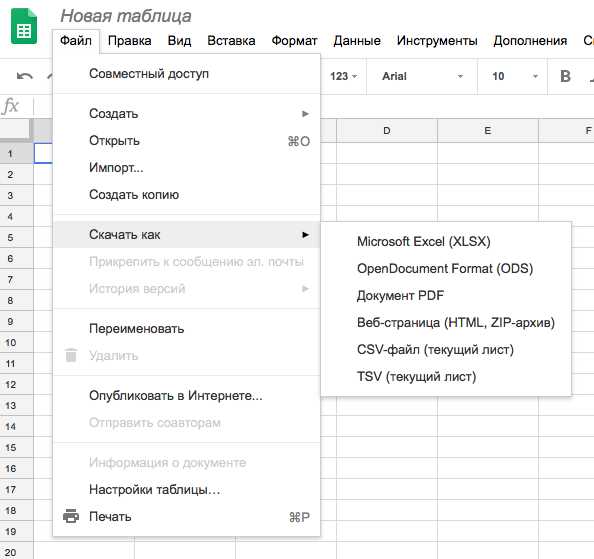Select column E header
Screen dimensions: 594x559
(x=488, y=131)
